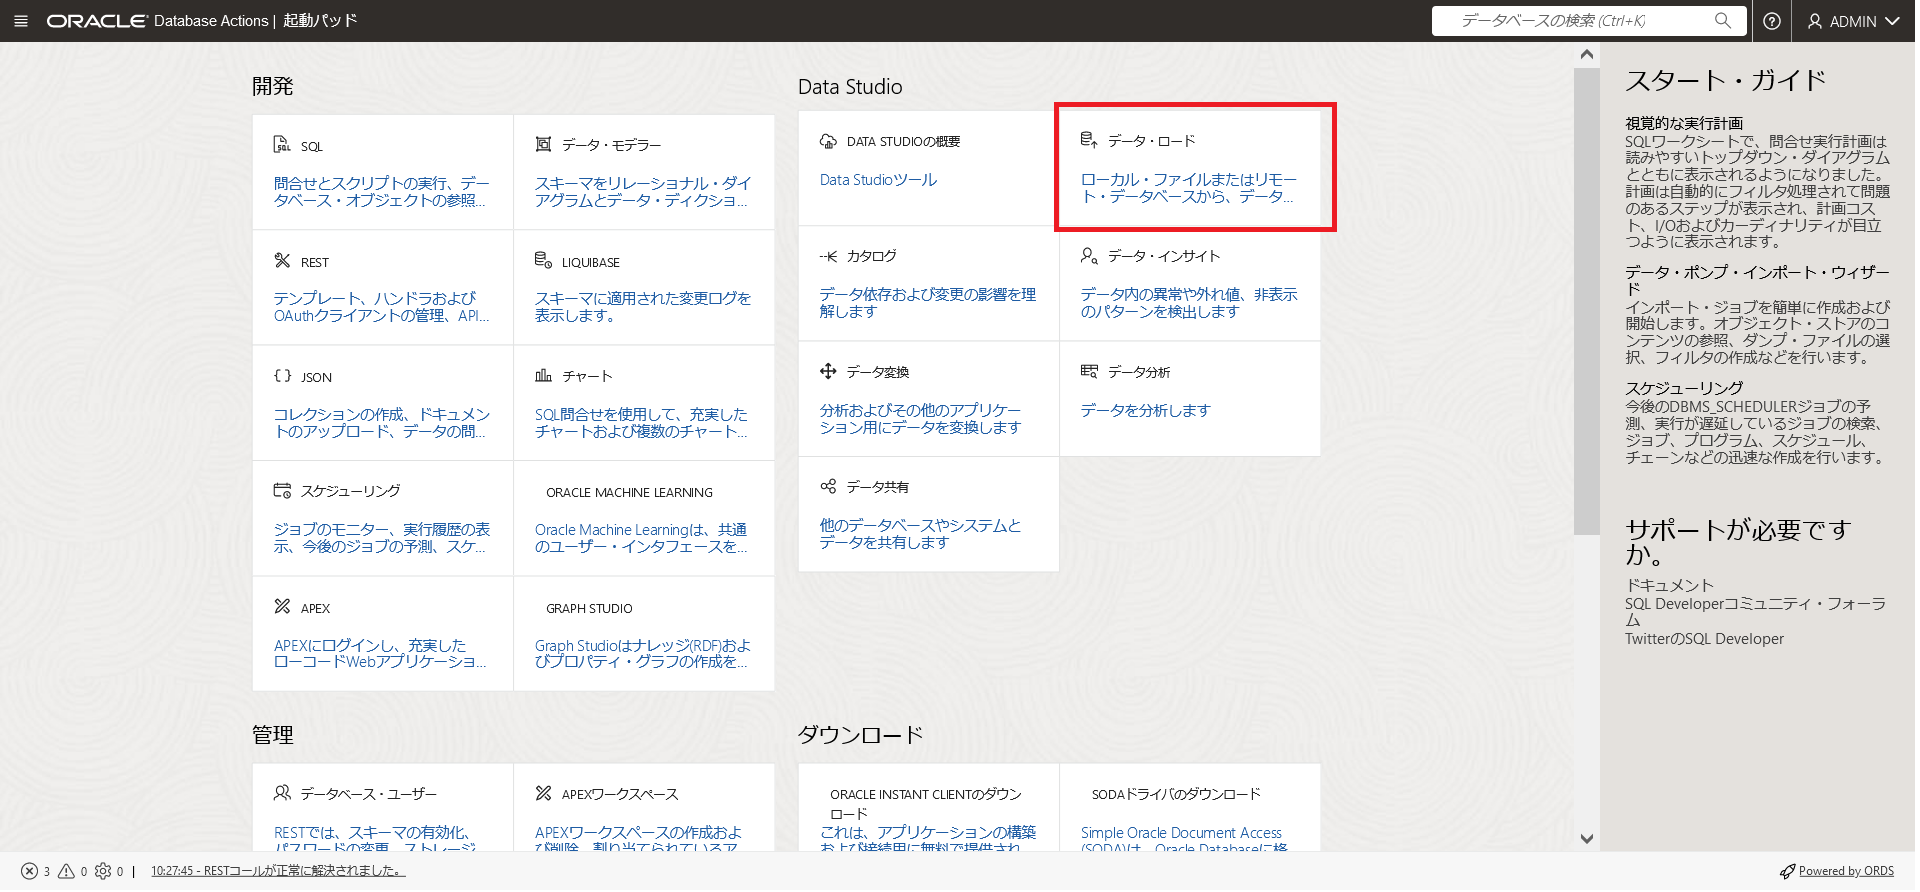Screen dimensions: 1920x892
Task: Click the Data Analysis (データ分析) icon
Action: pyautogui.click(x=1089, y=371)
